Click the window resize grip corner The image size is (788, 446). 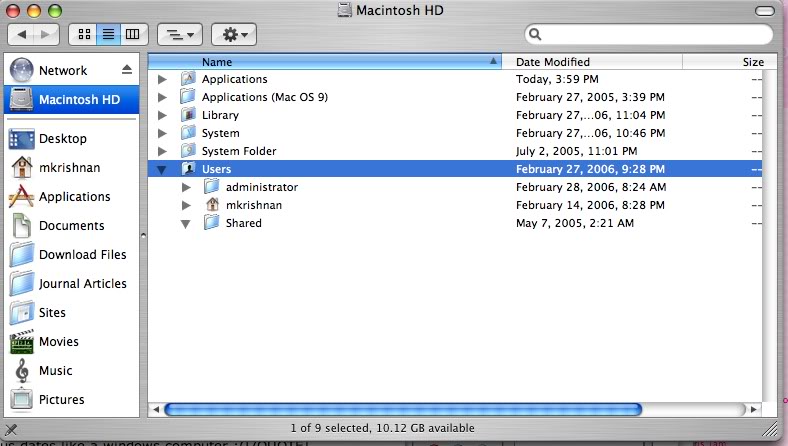[x=770, y=429]
